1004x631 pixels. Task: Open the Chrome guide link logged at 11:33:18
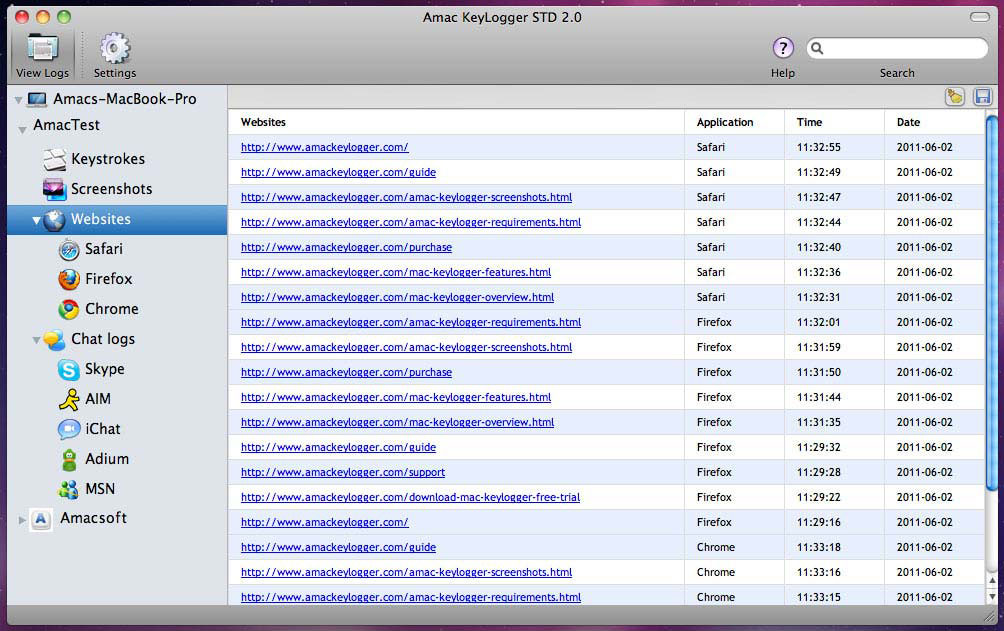click(x=338, y=547)
